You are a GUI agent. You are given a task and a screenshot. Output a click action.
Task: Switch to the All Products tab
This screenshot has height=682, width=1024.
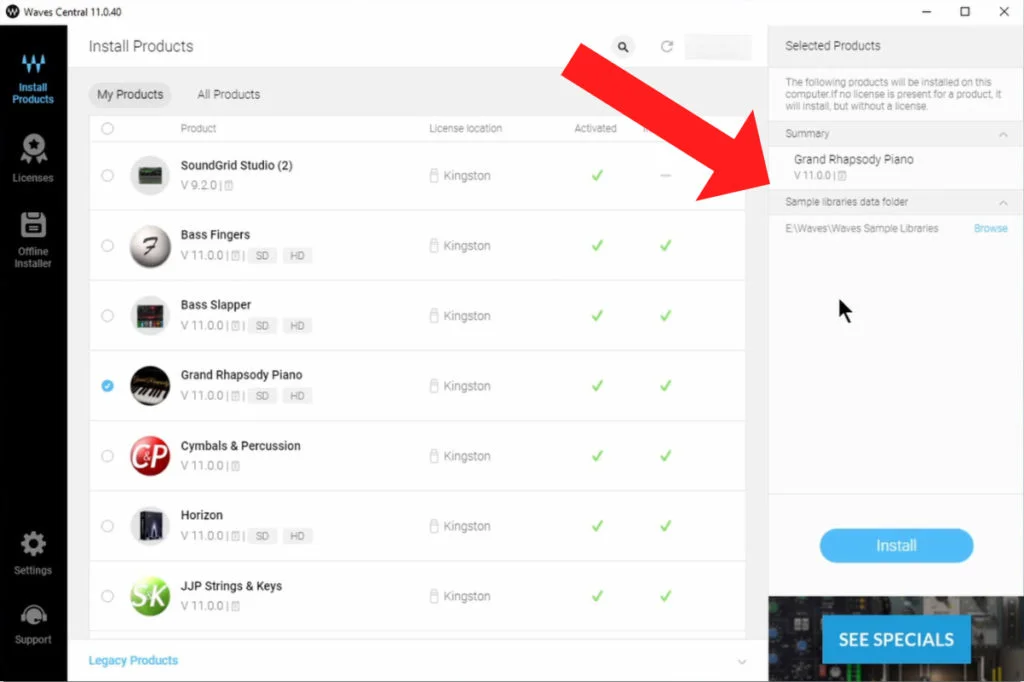pyautogui.click(x=229, y=95)
